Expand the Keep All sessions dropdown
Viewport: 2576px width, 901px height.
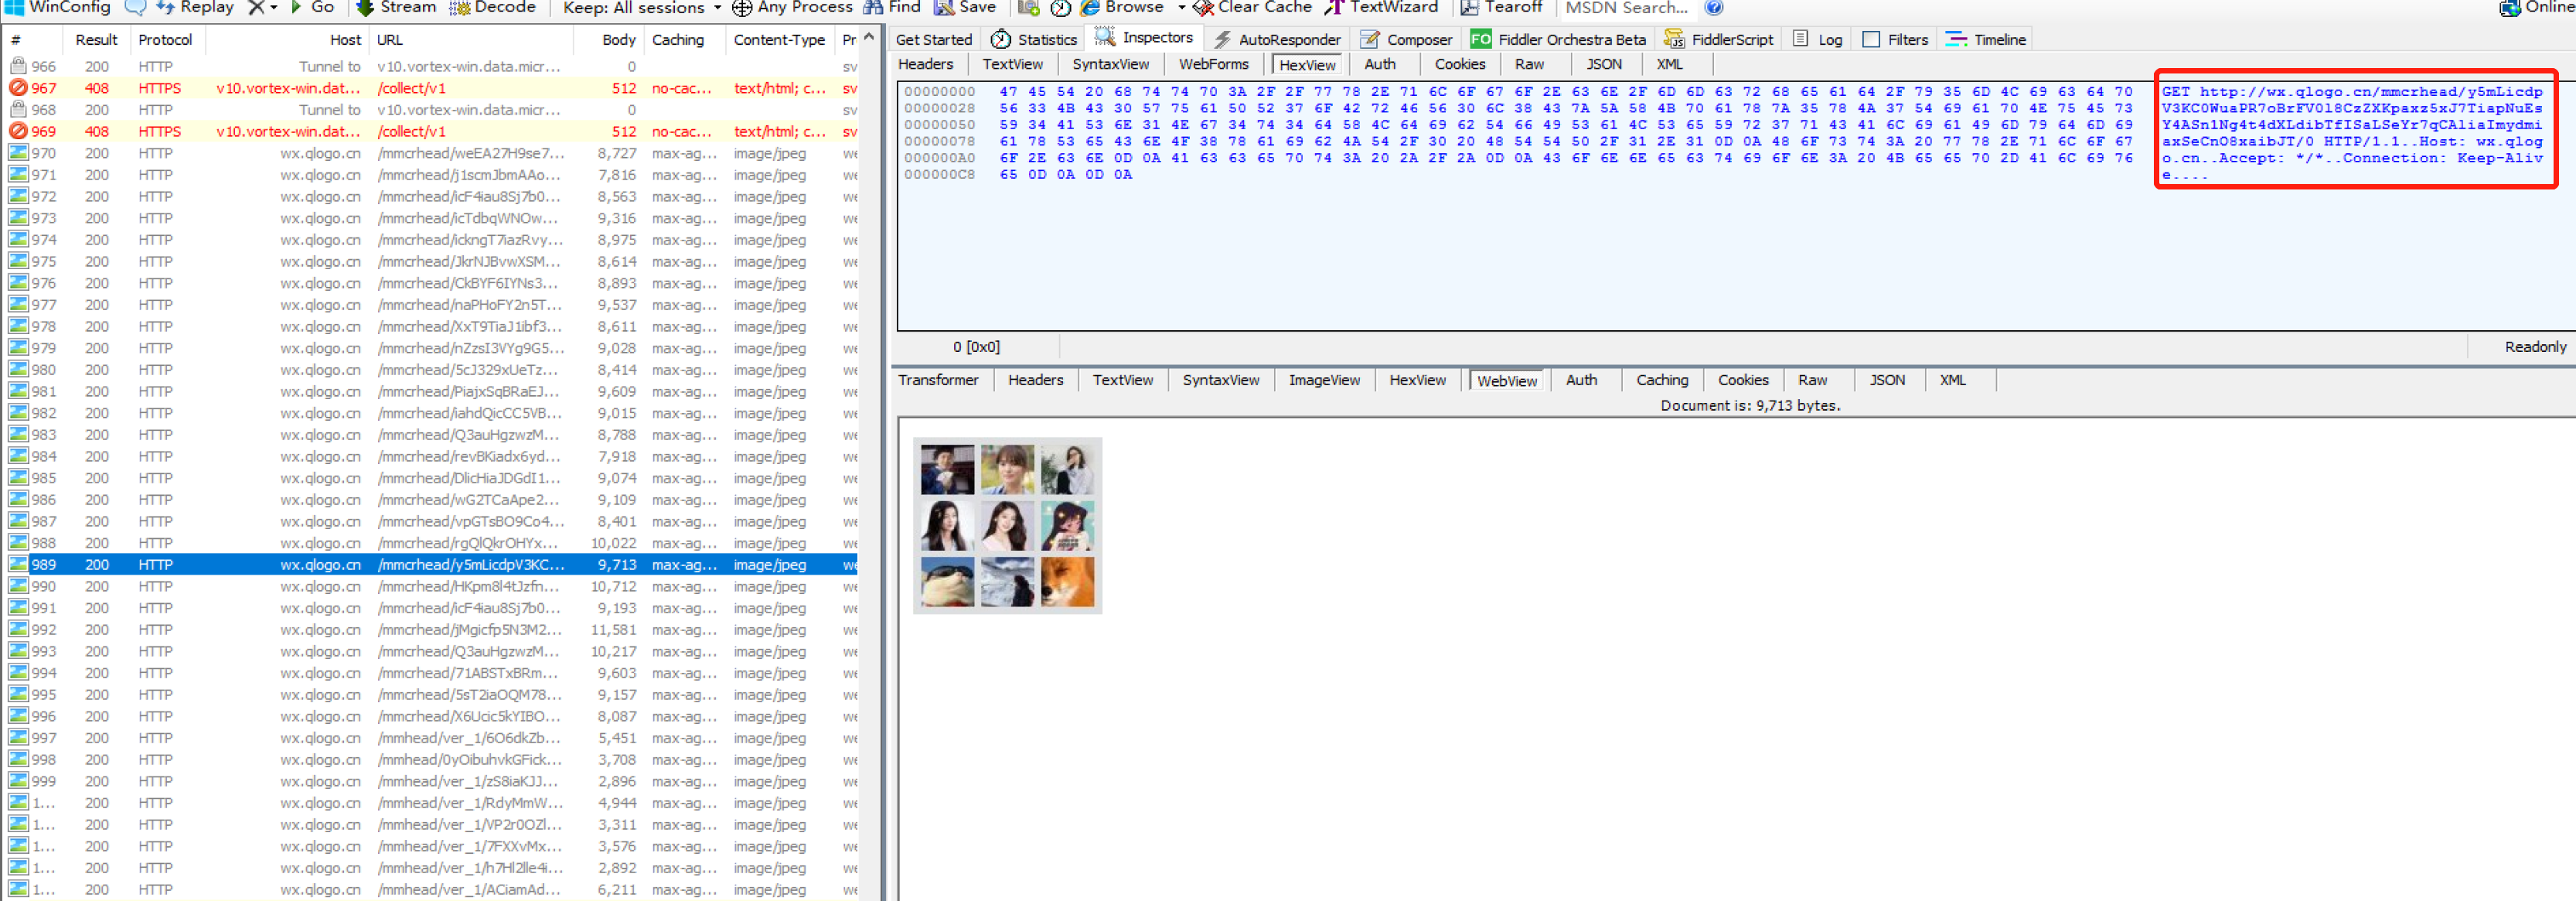click(717, 7)
